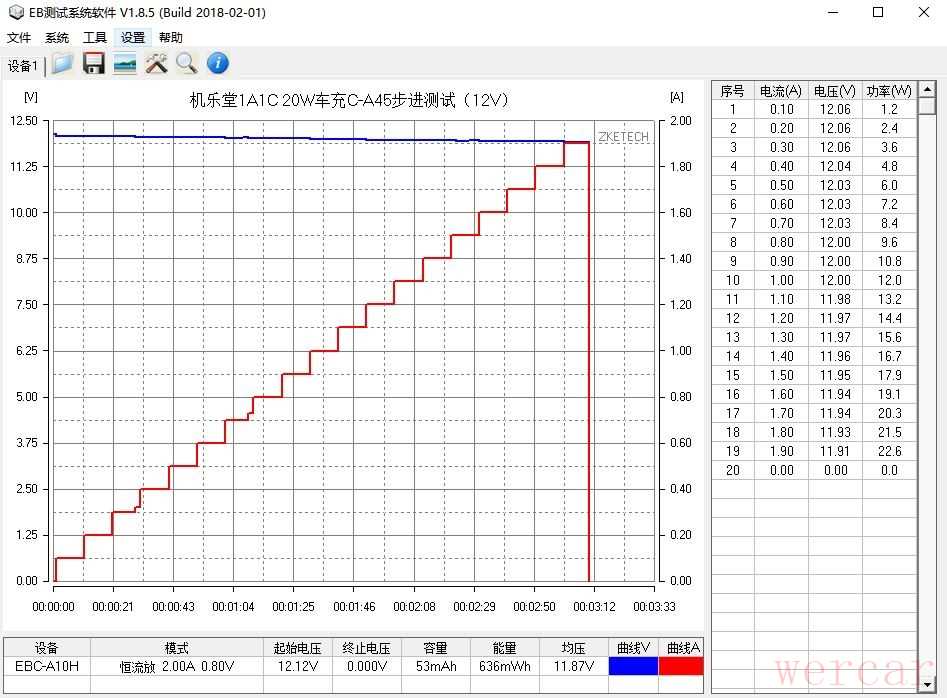Maximize the application window

point(878,12)
